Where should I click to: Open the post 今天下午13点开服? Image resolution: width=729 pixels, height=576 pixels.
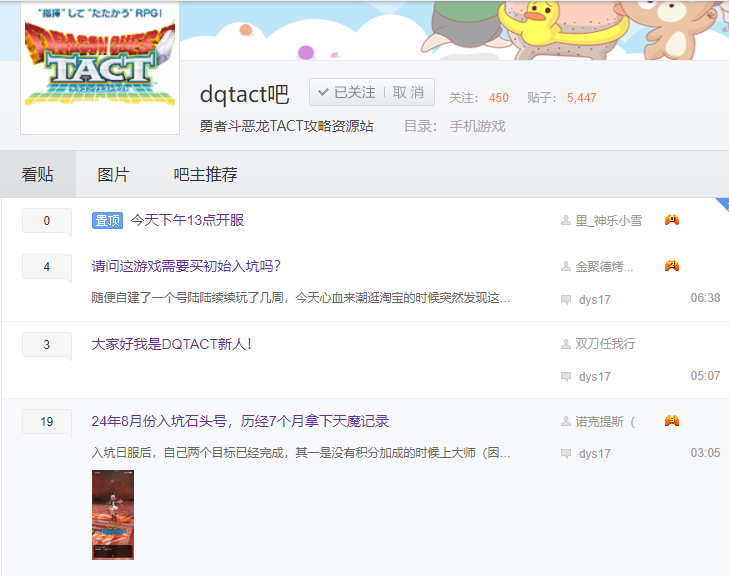(x=187, y=220)
